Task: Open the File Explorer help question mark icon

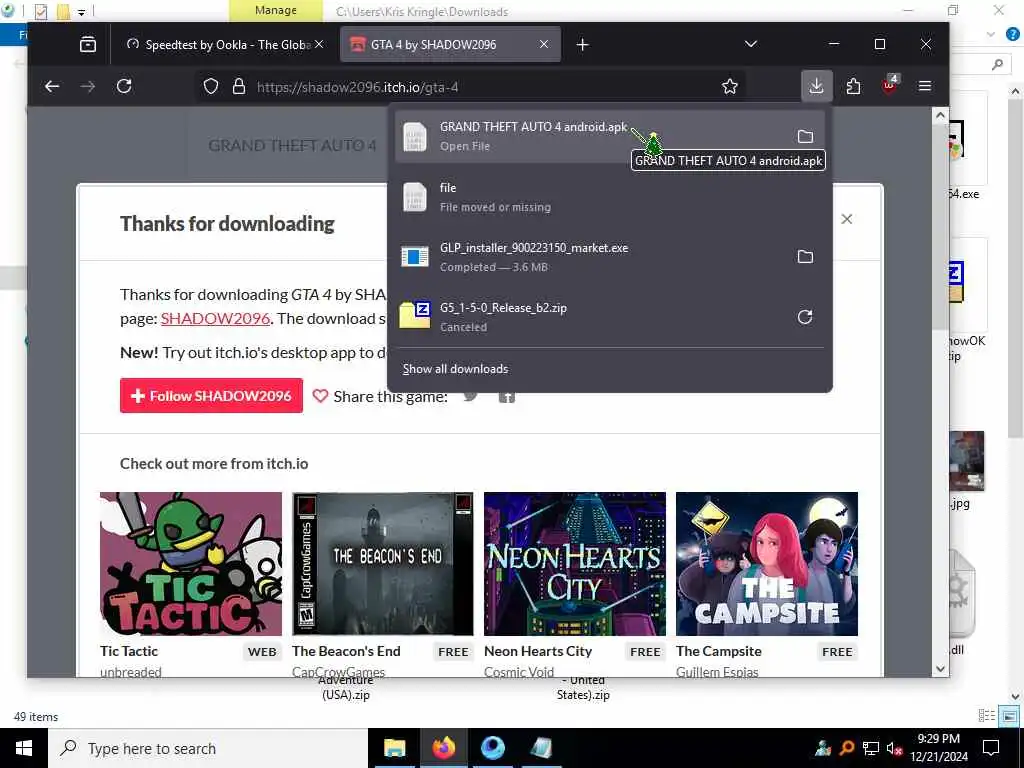Action: (x=1013, y=34)
